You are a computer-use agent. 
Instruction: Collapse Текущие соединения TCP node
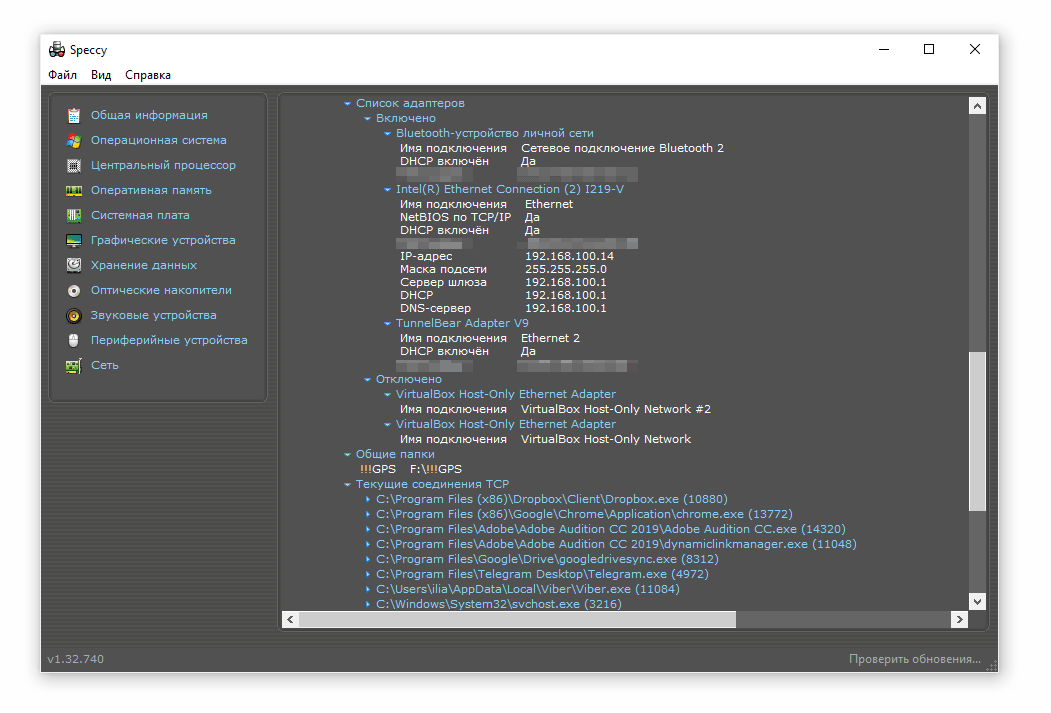point(347,484)
